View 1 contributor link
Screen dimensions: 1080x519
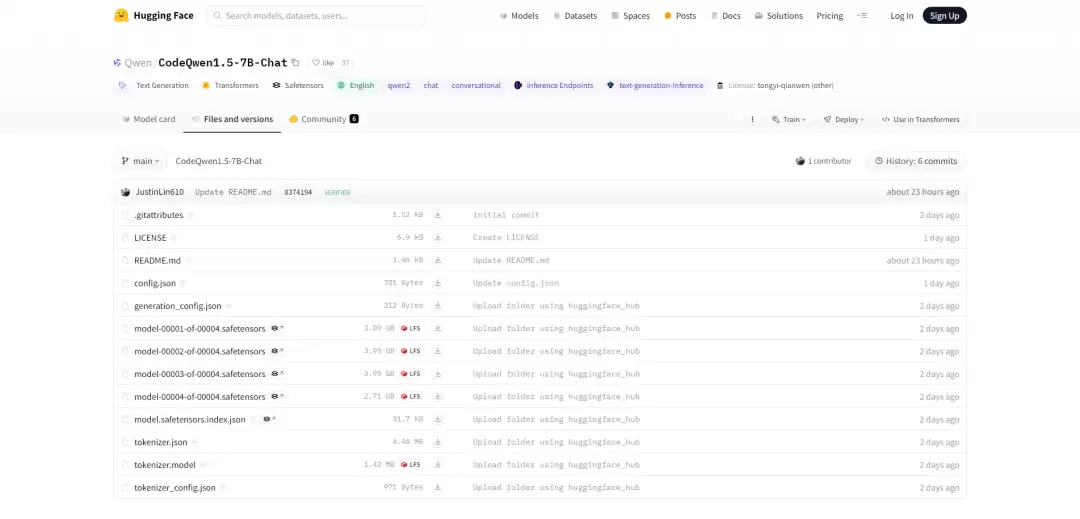[824, 161]
